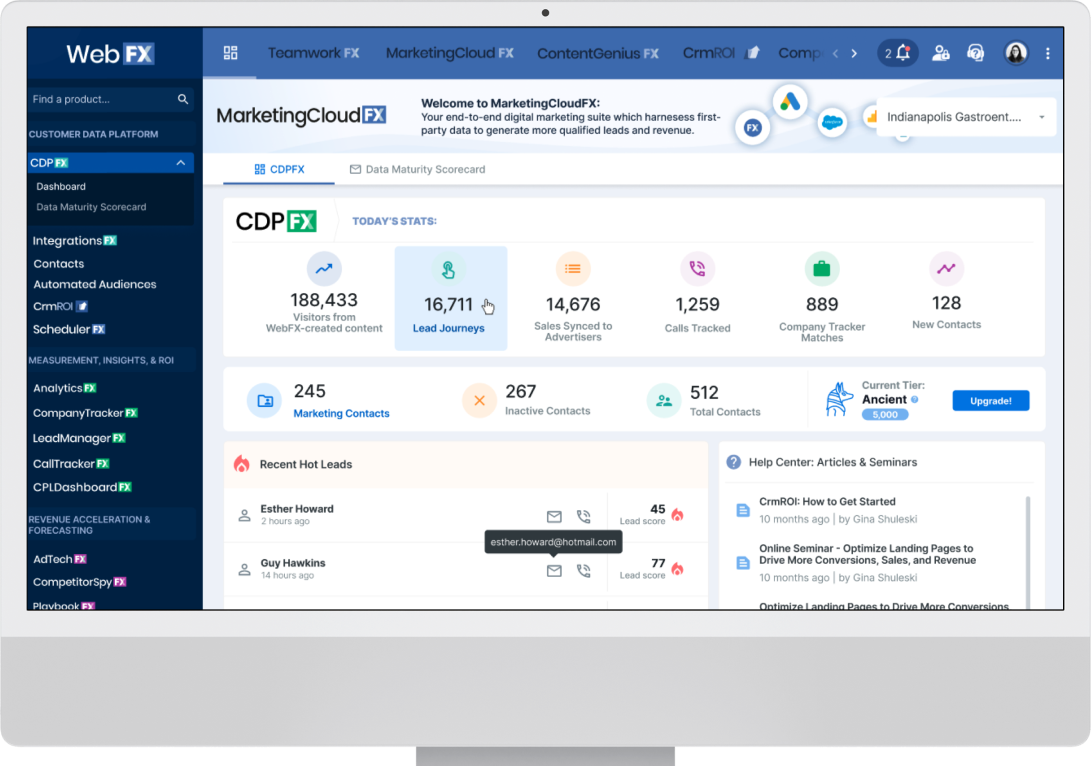Open the apps grid icon in top bar

(x=230, y=53)
